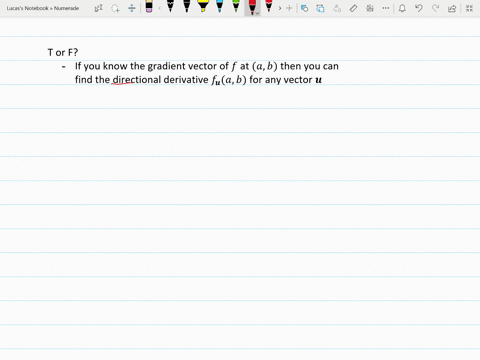
Task: Select the second black pen
Action: coord(187,6)
